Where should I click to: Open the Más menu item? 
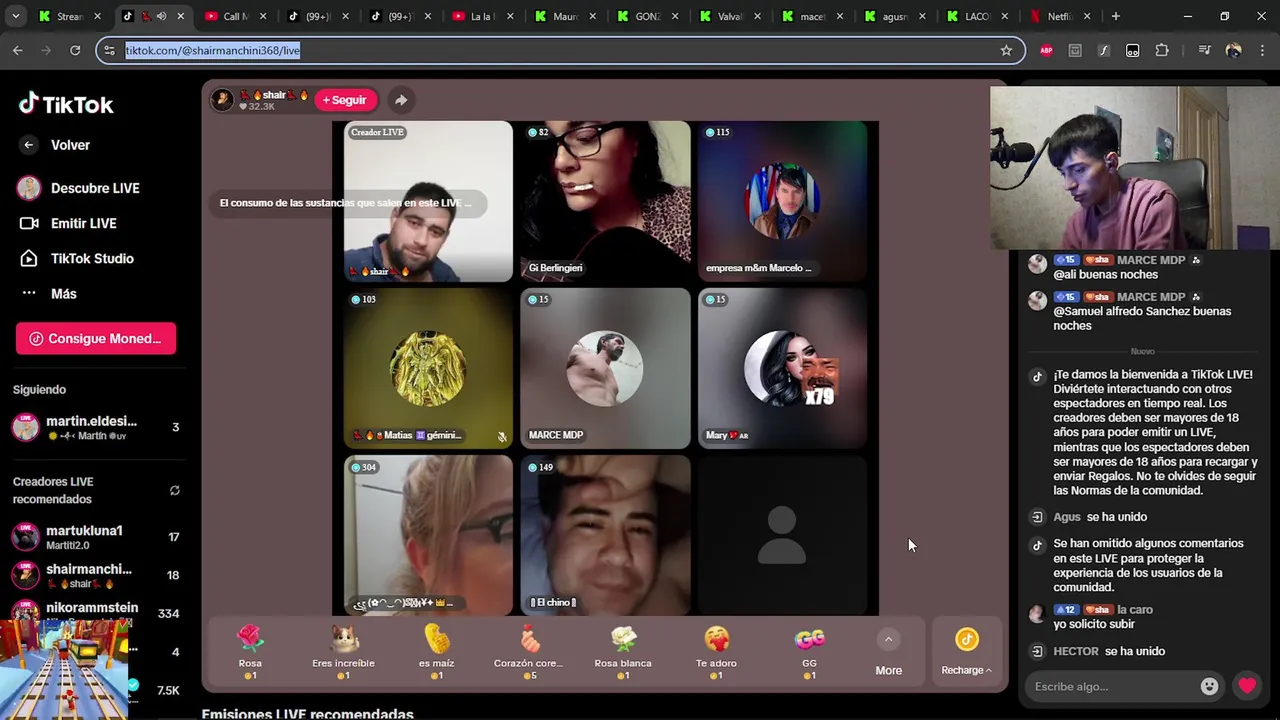coord(48,293)
